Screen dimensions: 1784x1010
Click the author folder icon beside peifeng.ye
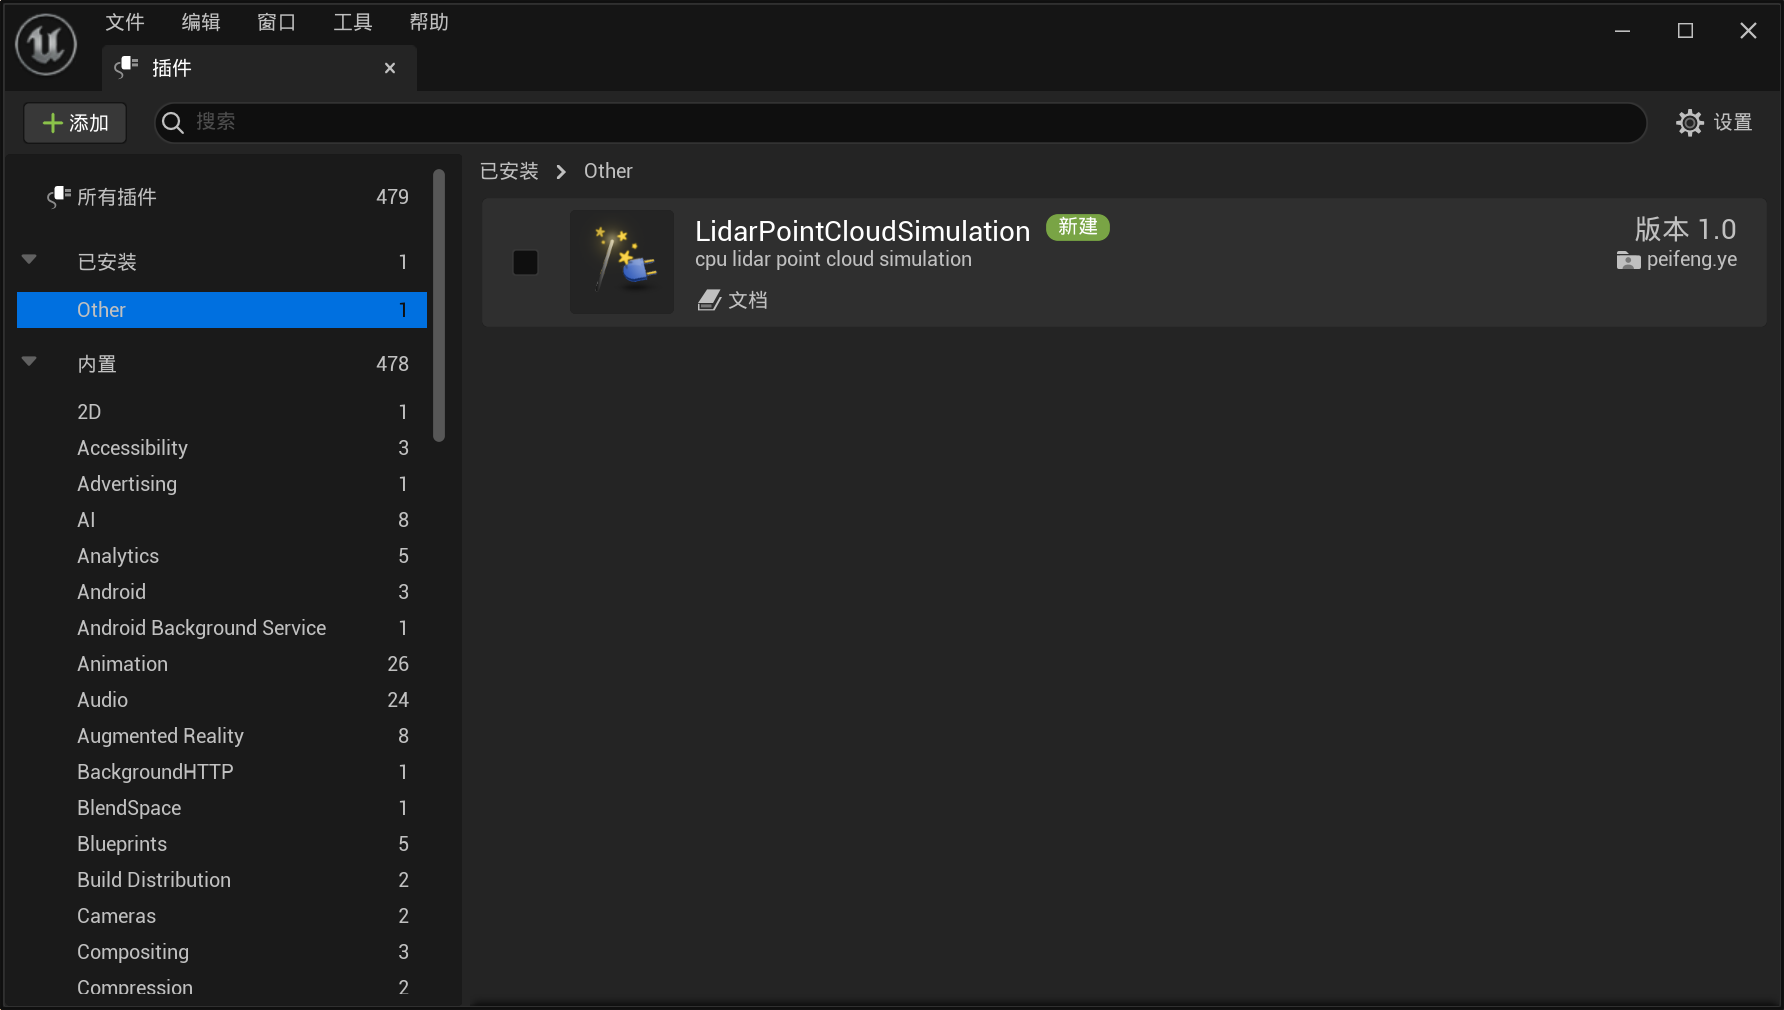click(1628, 260)
